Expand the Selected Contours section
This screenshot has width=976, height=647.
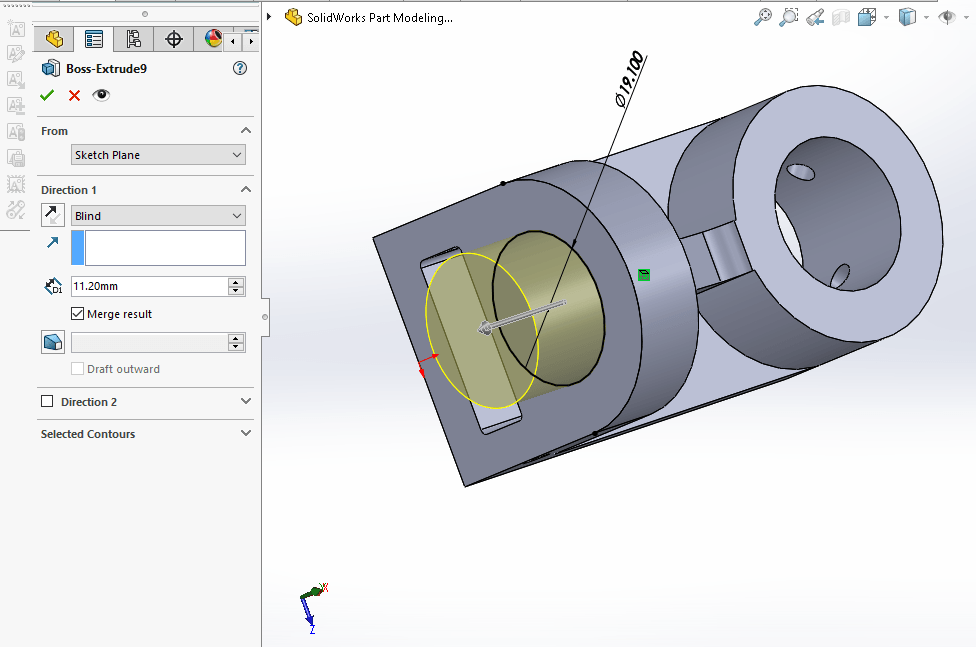click(246, 434)
